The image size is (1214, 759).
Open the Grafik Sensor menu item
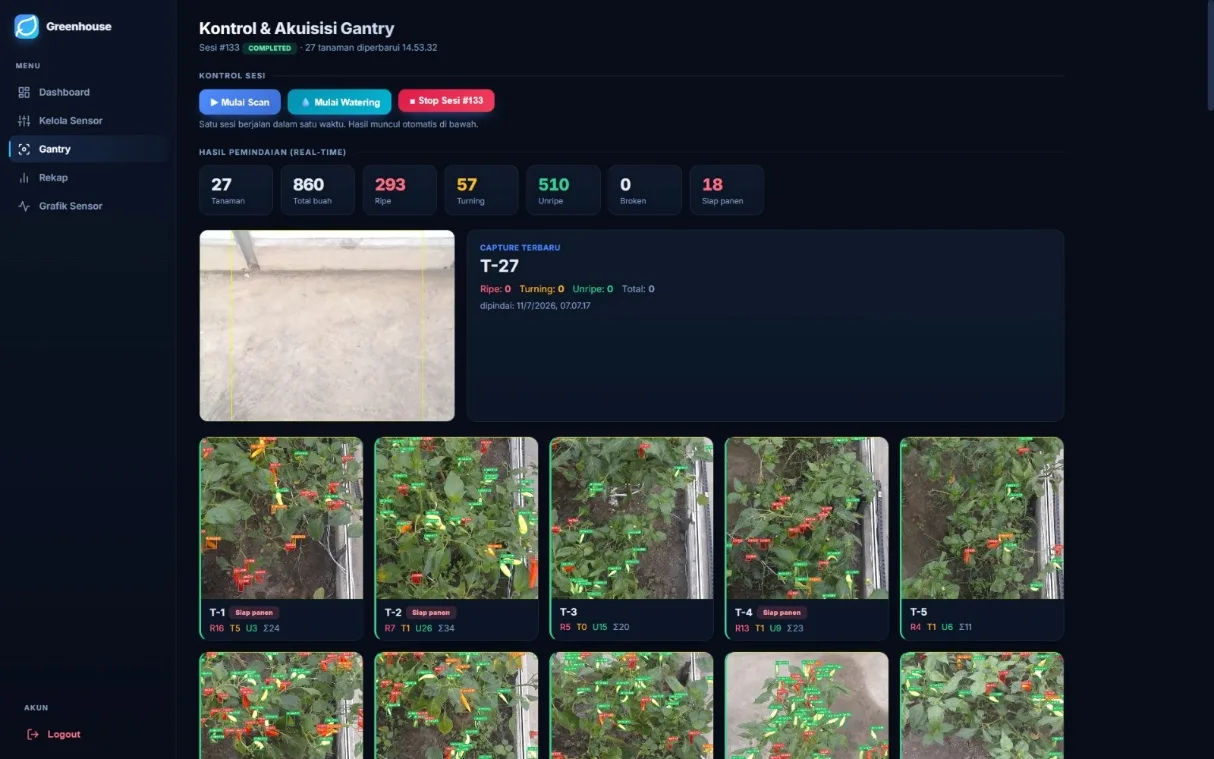pyautogui.click(x=89, y=206)
